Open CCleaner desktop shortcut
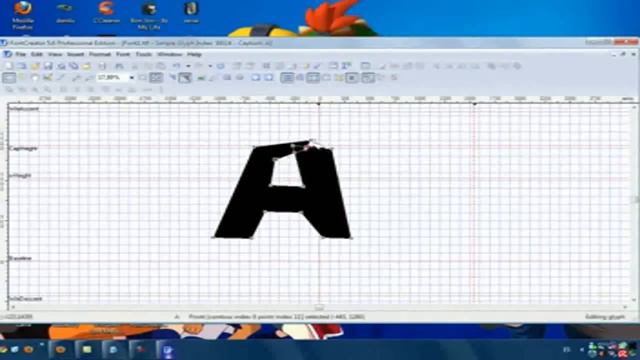 tap(106, 12)
